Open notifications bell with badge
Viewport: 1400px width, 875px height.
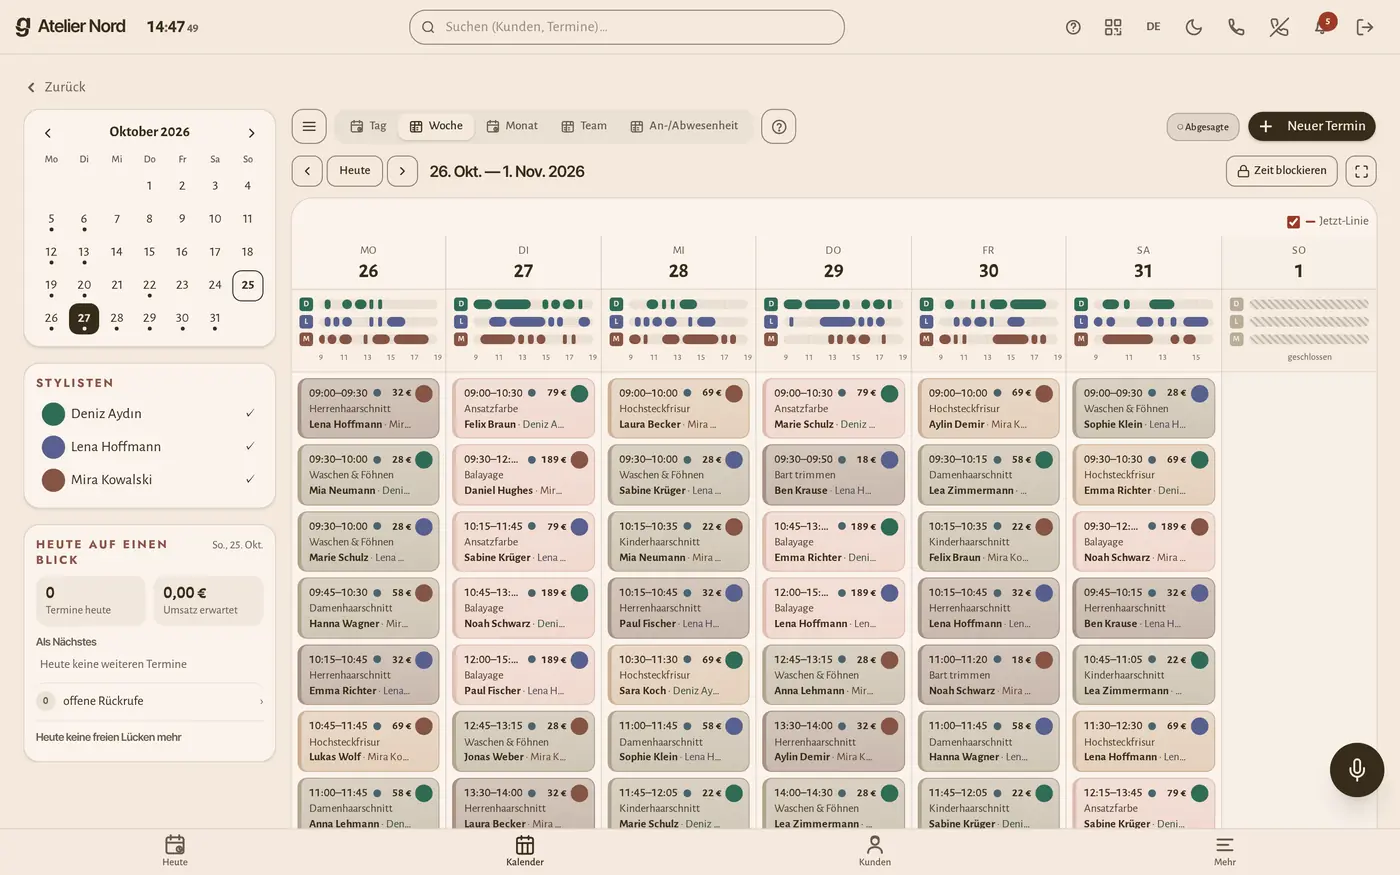[x=1322, y=26]
